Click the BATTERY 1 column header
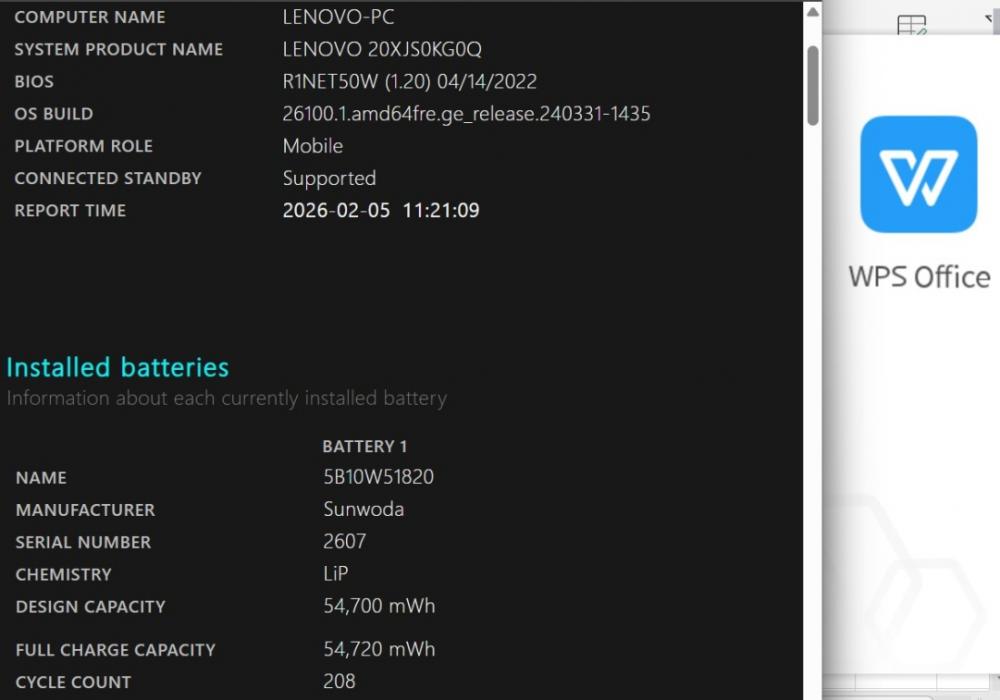The image size is (1000, 700). [x=364, y=446]
